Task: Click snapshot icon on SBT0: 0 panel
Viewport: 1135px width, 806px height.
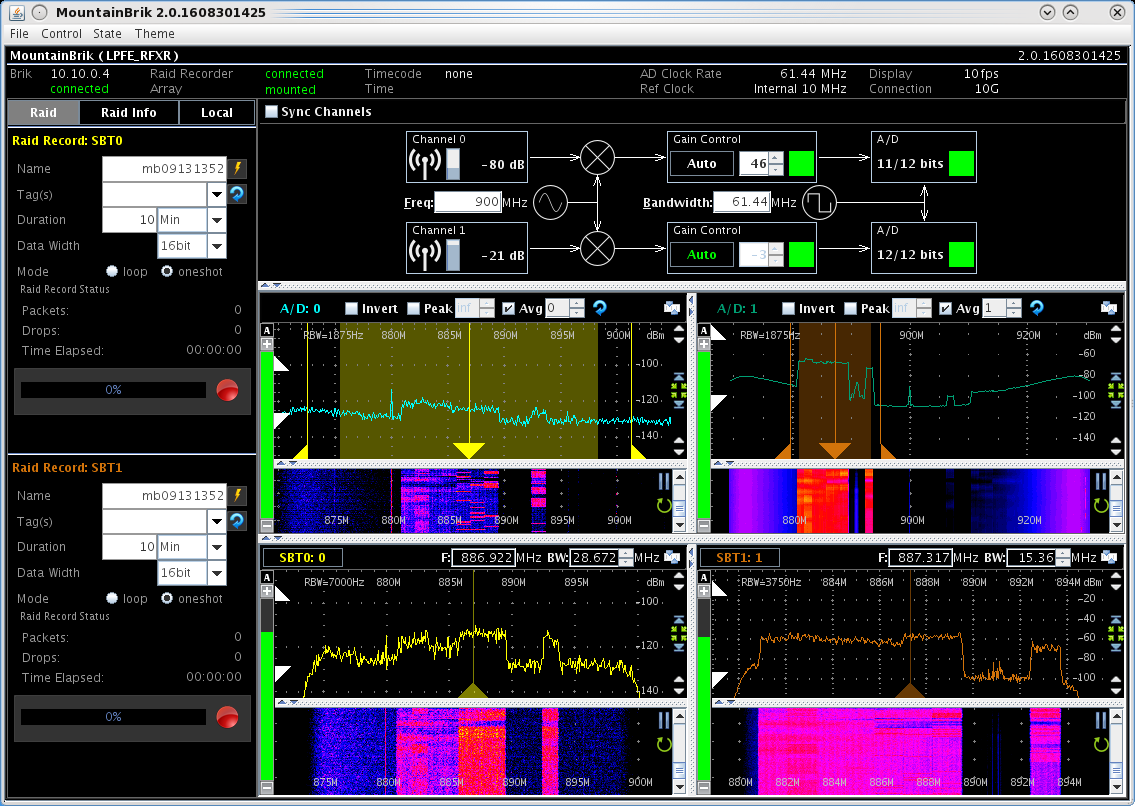Action: [672, 557]
